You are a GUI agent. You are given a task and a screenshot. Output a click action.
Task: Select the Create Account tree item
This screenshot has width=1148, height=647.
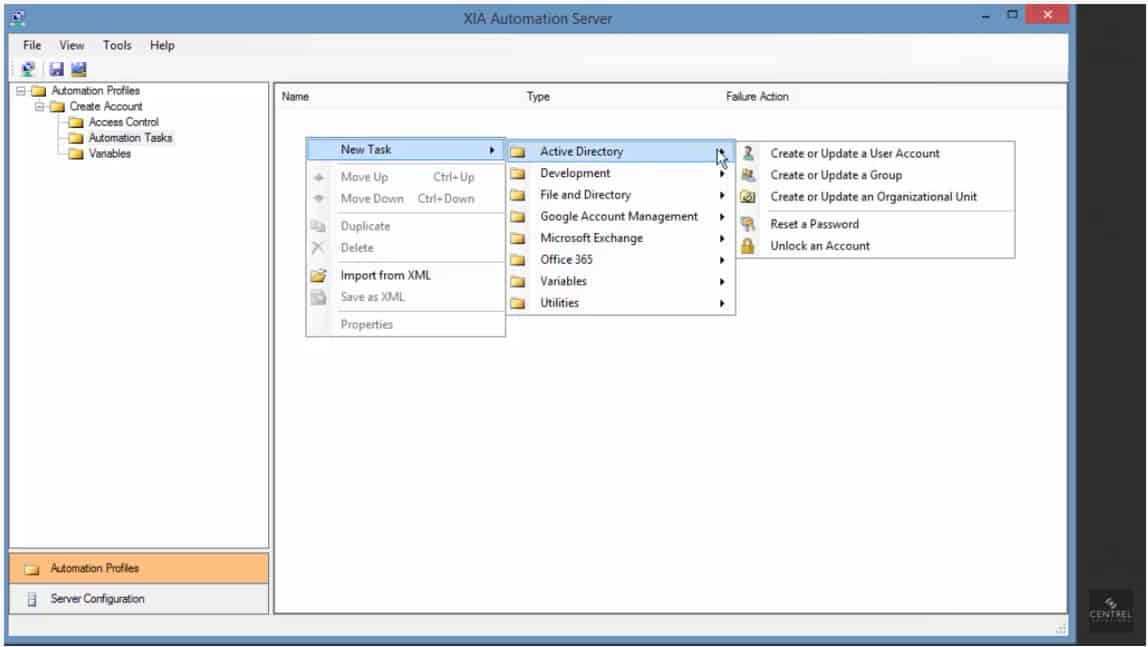coord(105,106)
